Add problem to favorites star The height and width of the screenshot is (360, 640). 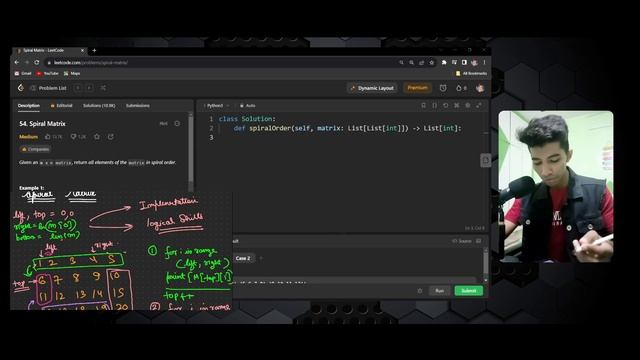(97, 137)
